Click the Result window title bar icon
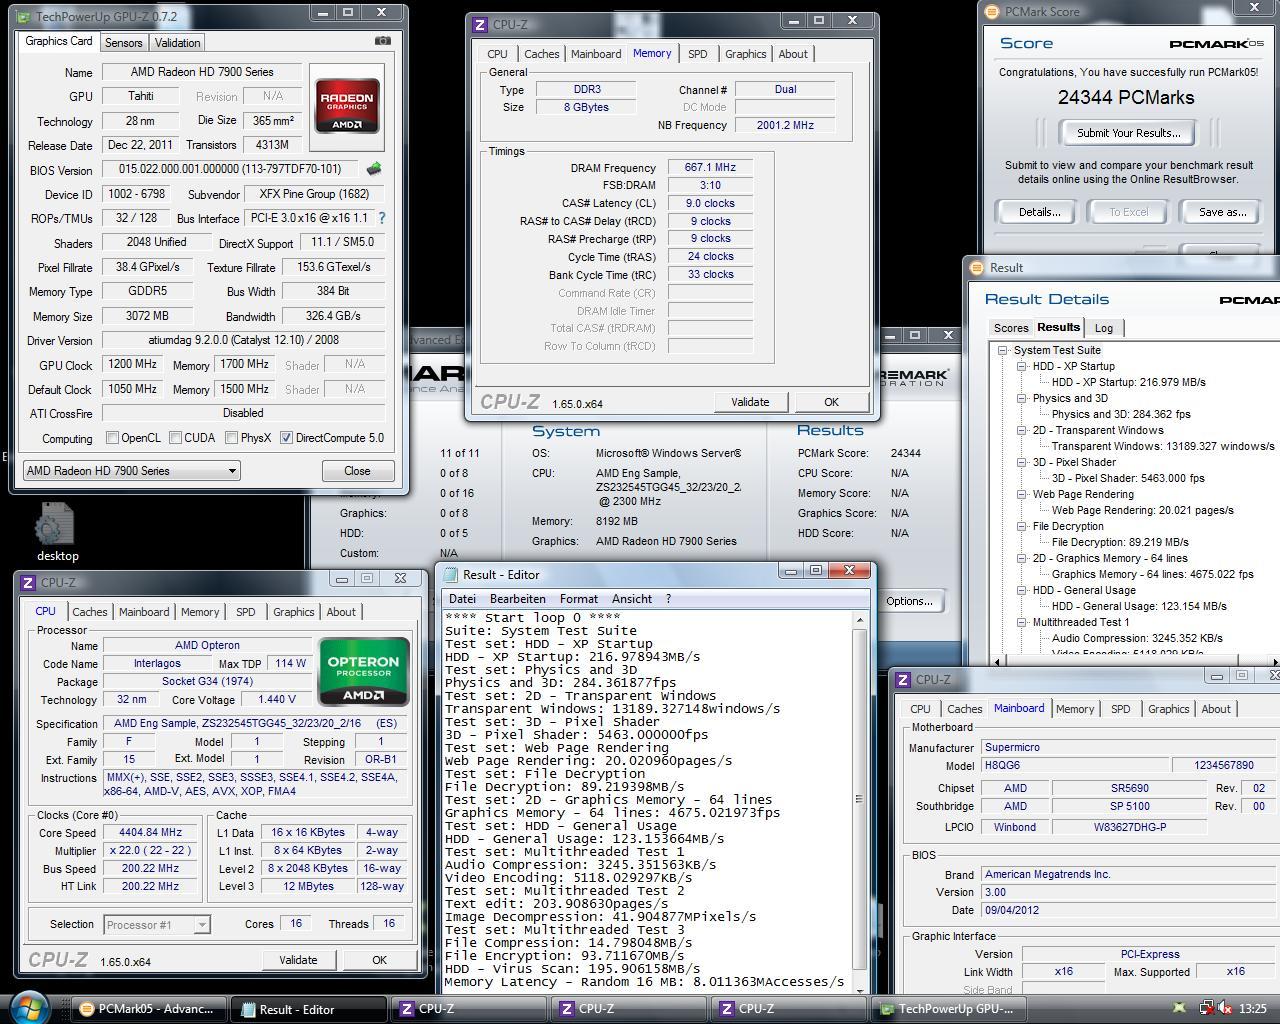This screenshot has width=1280, height=1024. pyautogui.click(x=976, y=267)
